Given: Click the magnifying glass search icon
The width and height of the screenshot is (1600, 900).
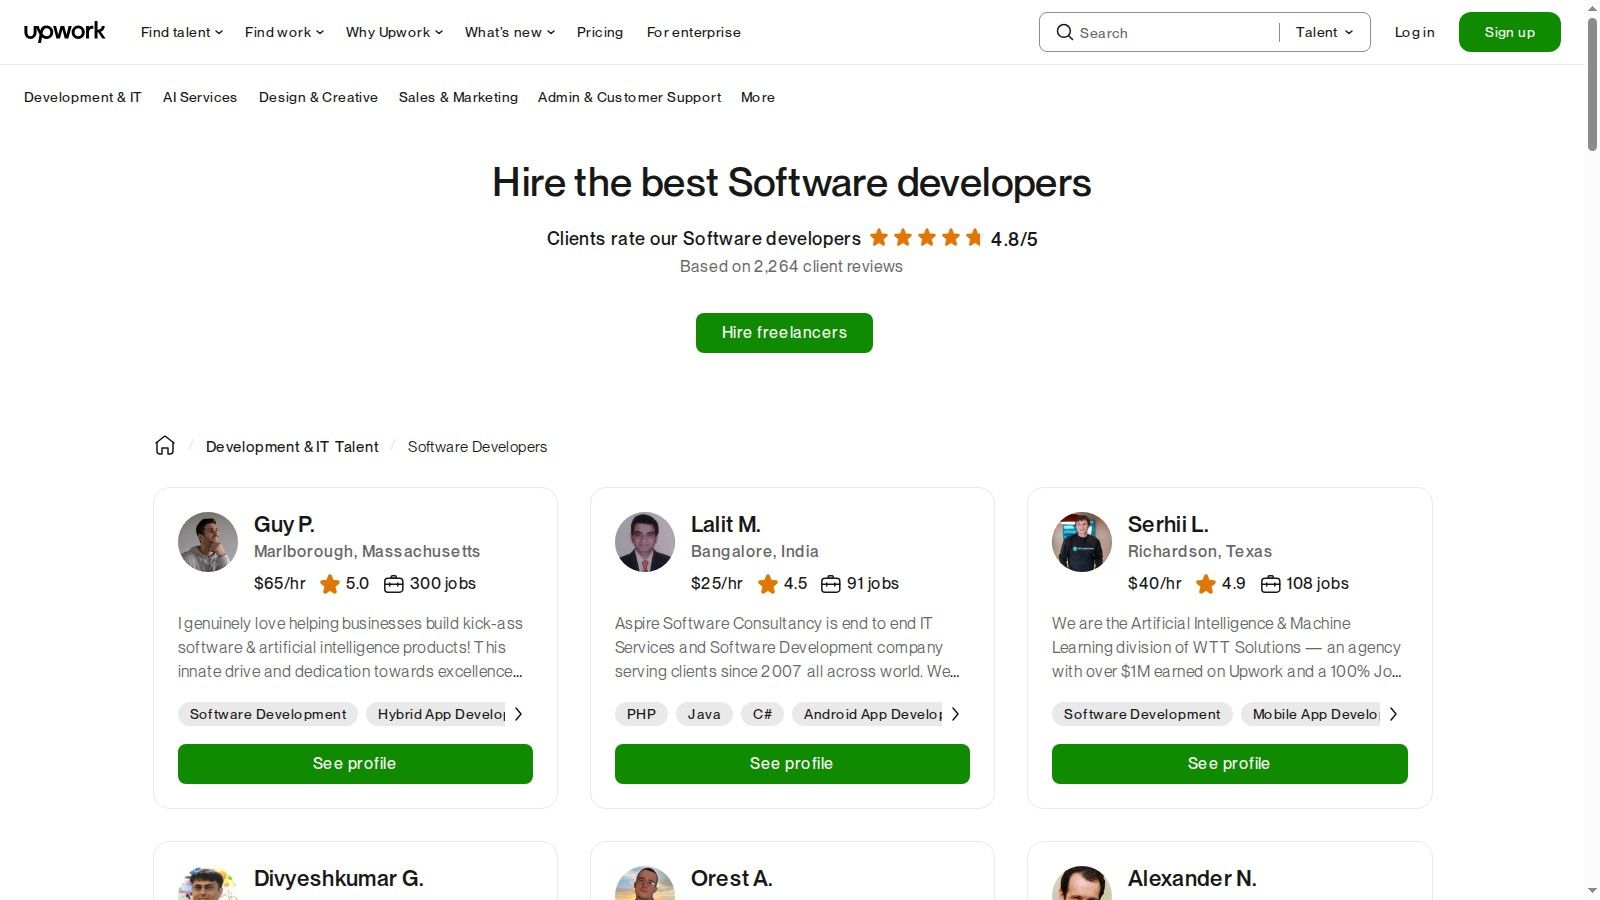Looking at the screenshot, I should point(1065,32).
